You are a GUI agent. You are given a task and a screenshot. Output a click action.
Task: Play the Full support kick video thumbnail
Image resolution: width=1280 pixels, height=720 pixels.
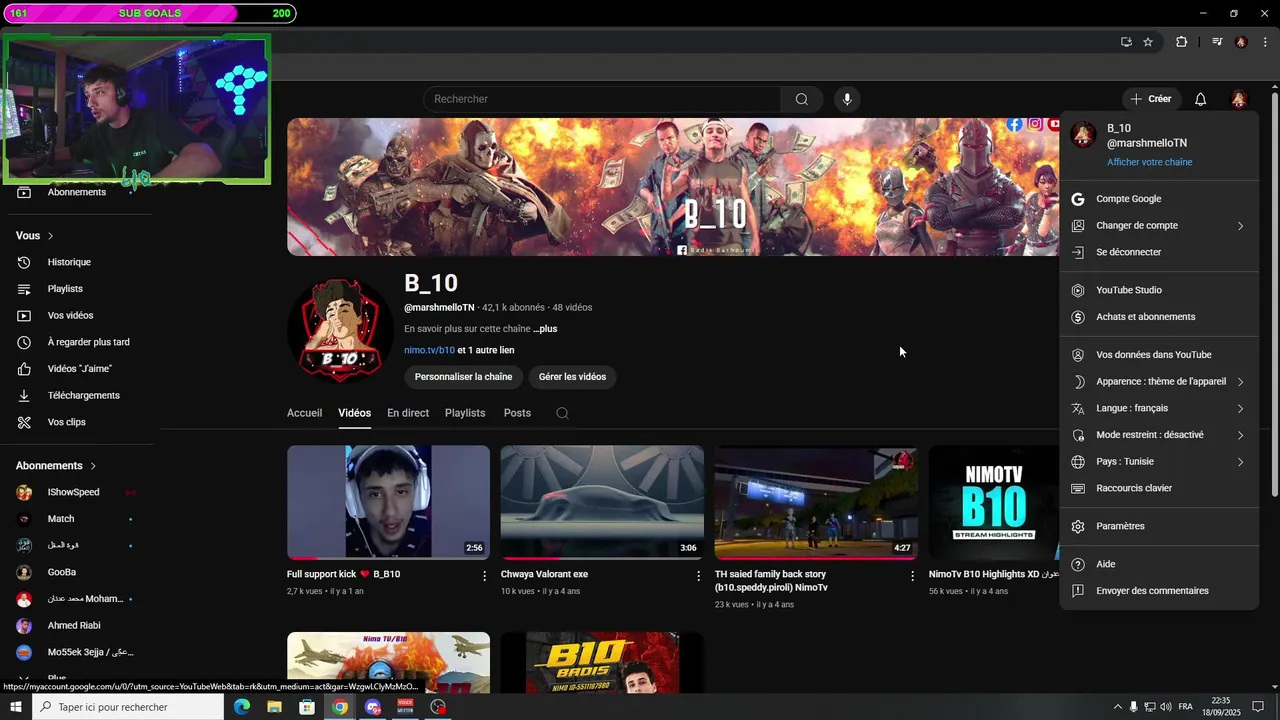[x=388, y=502]
